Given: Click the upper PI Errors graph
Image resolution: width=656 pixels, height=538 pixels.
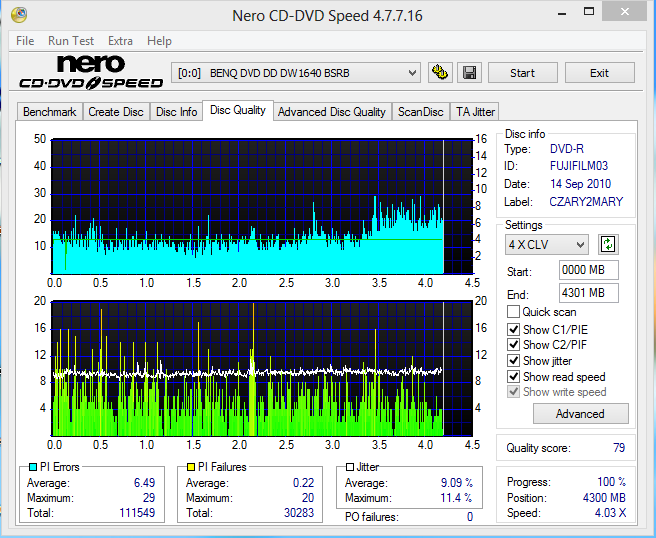Looking at the screenshot, I should pyautogui.click(x=262, y=207).
